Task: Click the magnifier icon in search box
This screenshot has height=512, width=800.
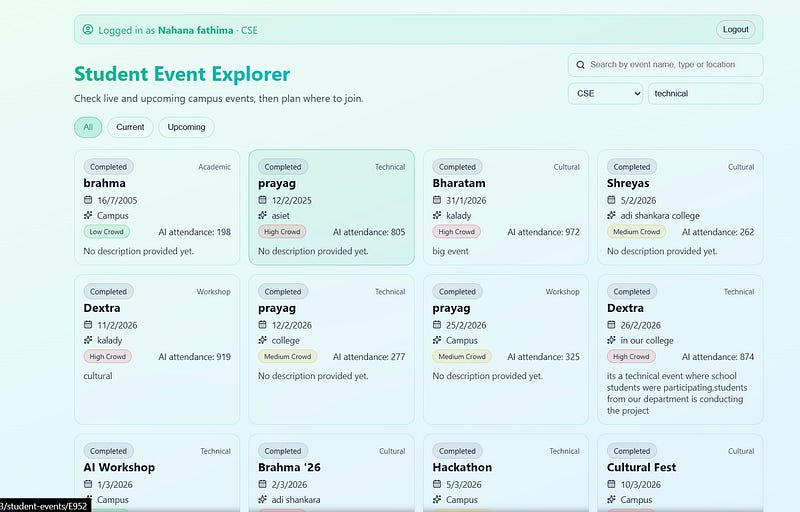Action: 580,65
